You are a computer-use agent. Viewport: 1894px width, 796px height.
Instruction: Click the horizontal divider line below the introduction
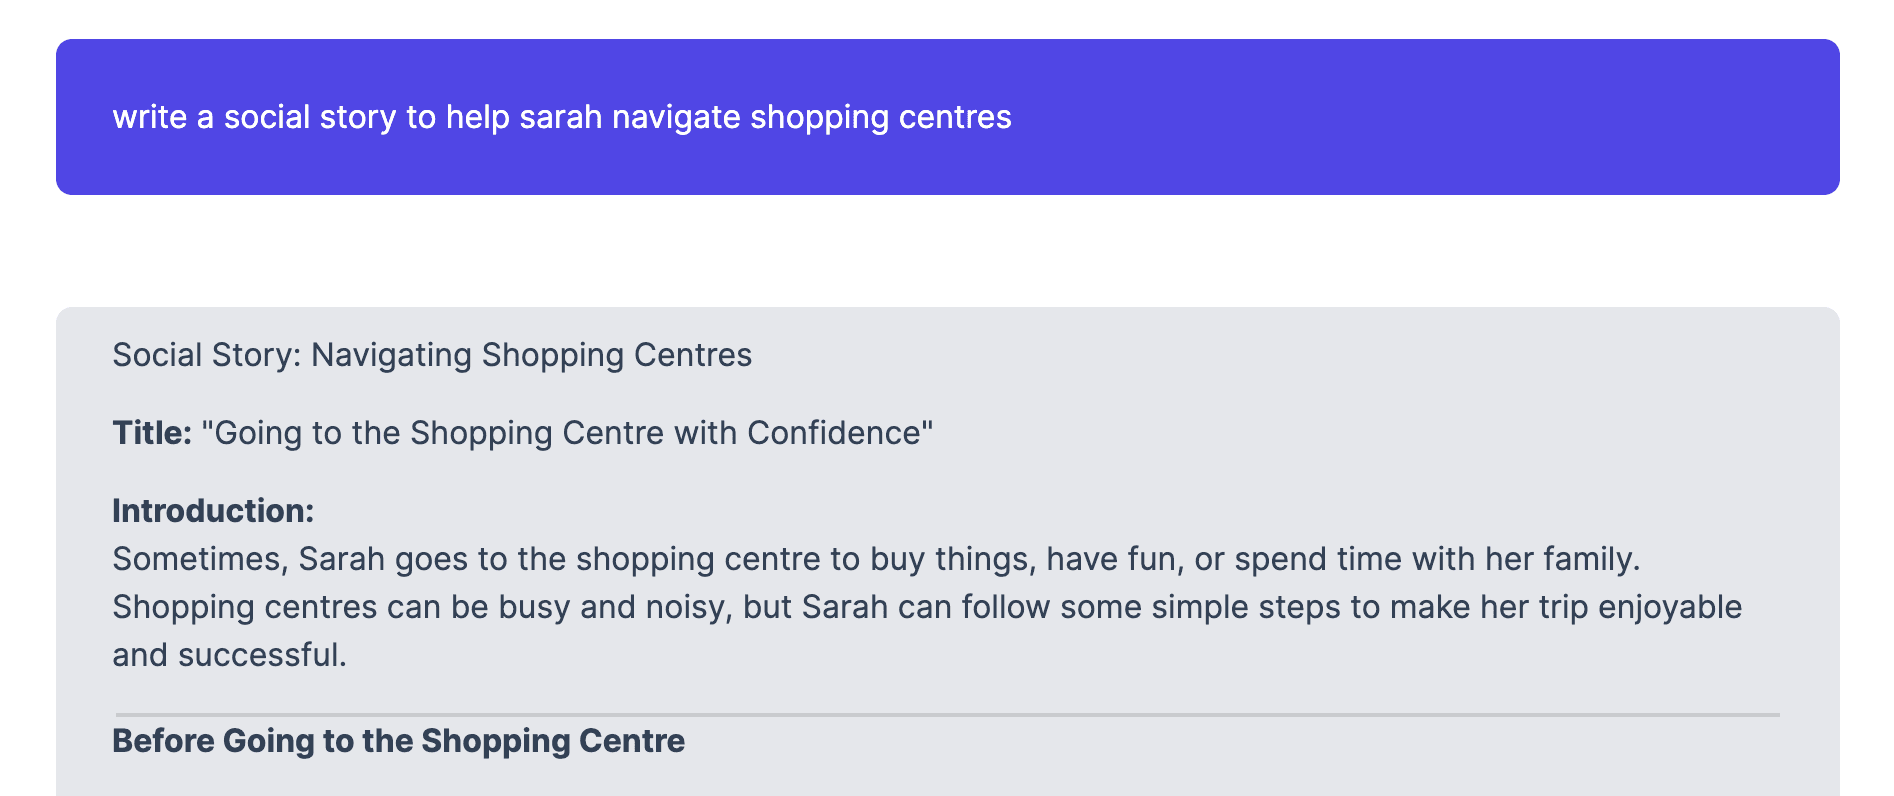click(948, 715)
